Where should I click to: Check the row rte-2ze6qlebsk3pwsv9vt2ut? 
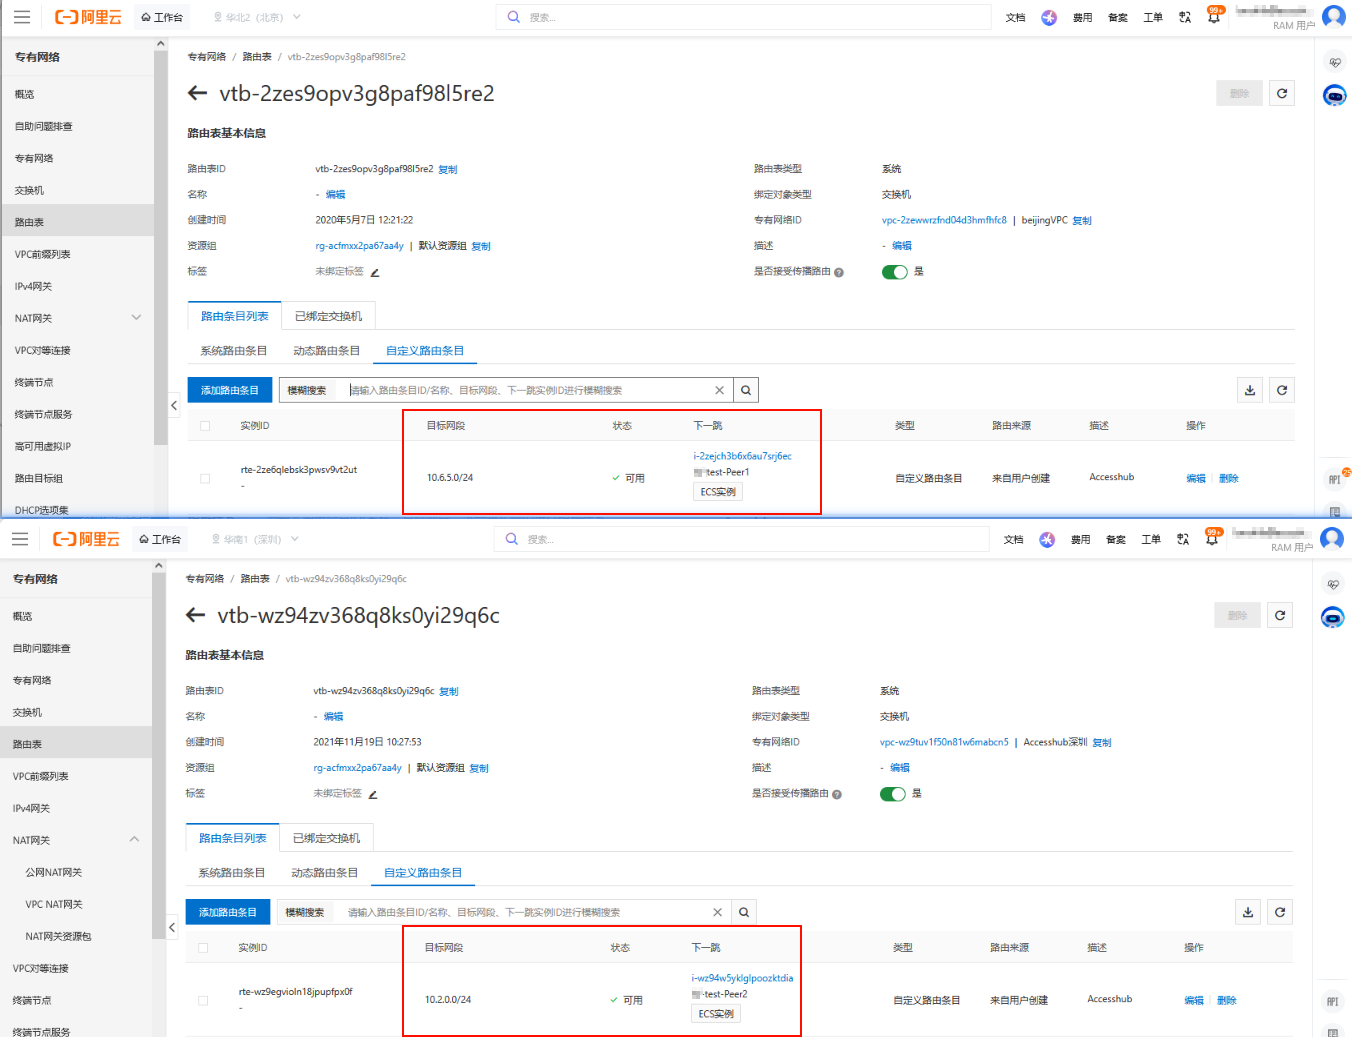(x=205, y=478)
